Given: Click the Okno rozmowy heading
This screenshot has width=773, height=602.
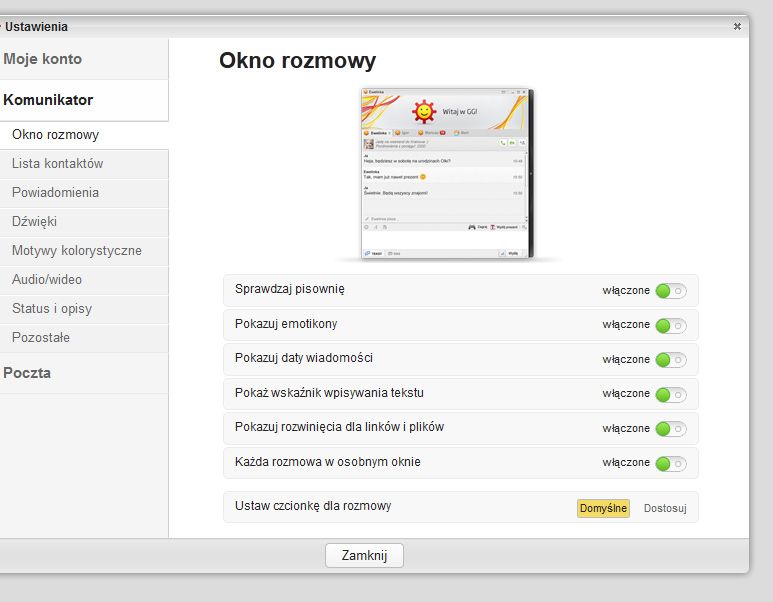Looking at the screenshot, I should point(297,61).
